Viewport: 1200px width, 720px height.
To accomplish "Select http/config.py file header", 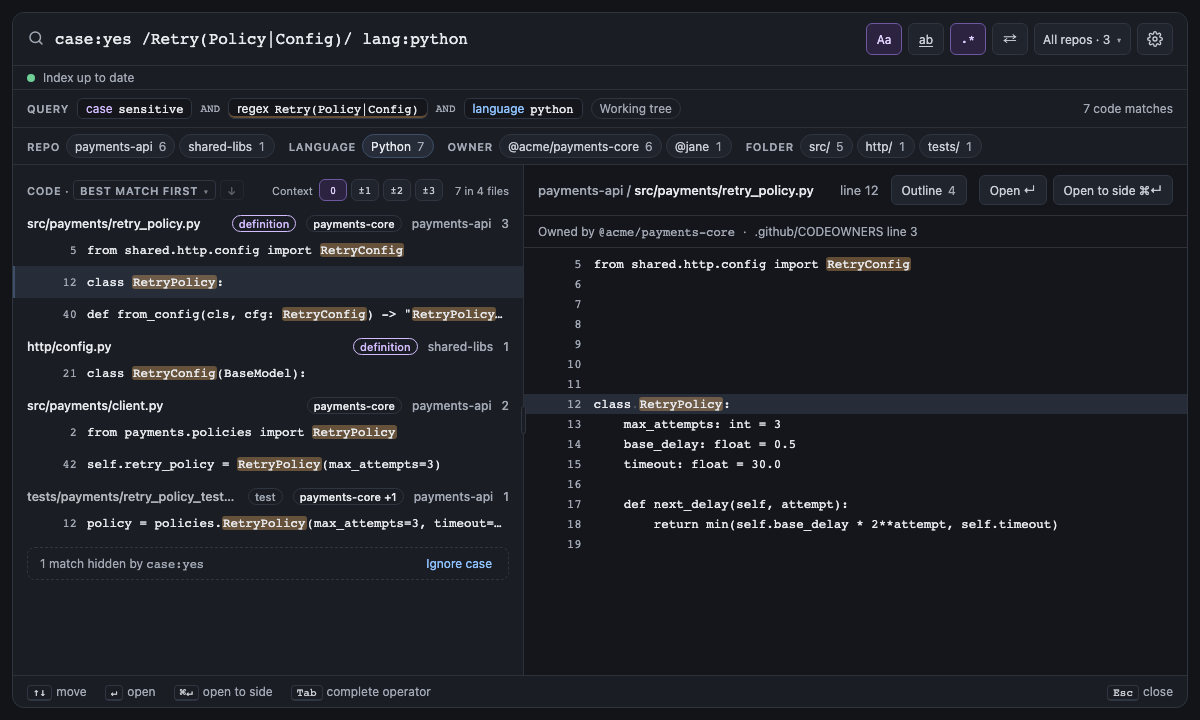I will point(268,347).
